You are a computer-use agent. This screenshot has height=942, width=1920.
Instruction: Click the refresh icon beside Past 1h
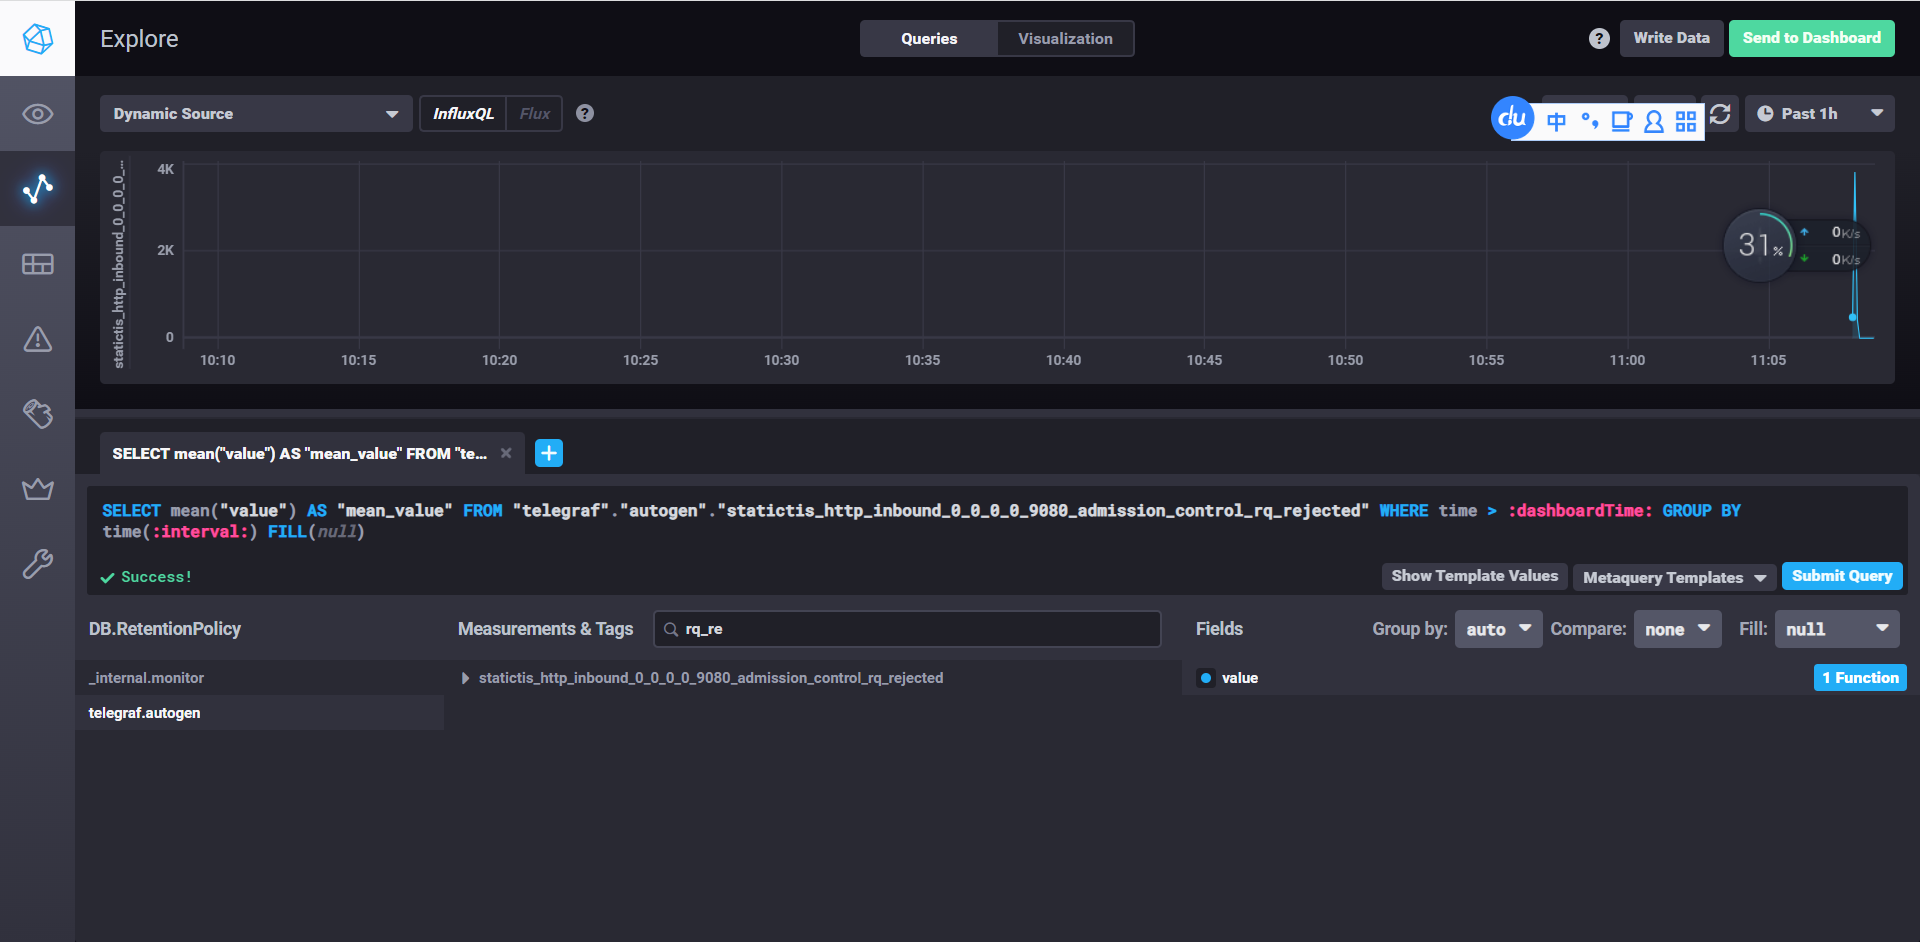tap(1720, 114)
